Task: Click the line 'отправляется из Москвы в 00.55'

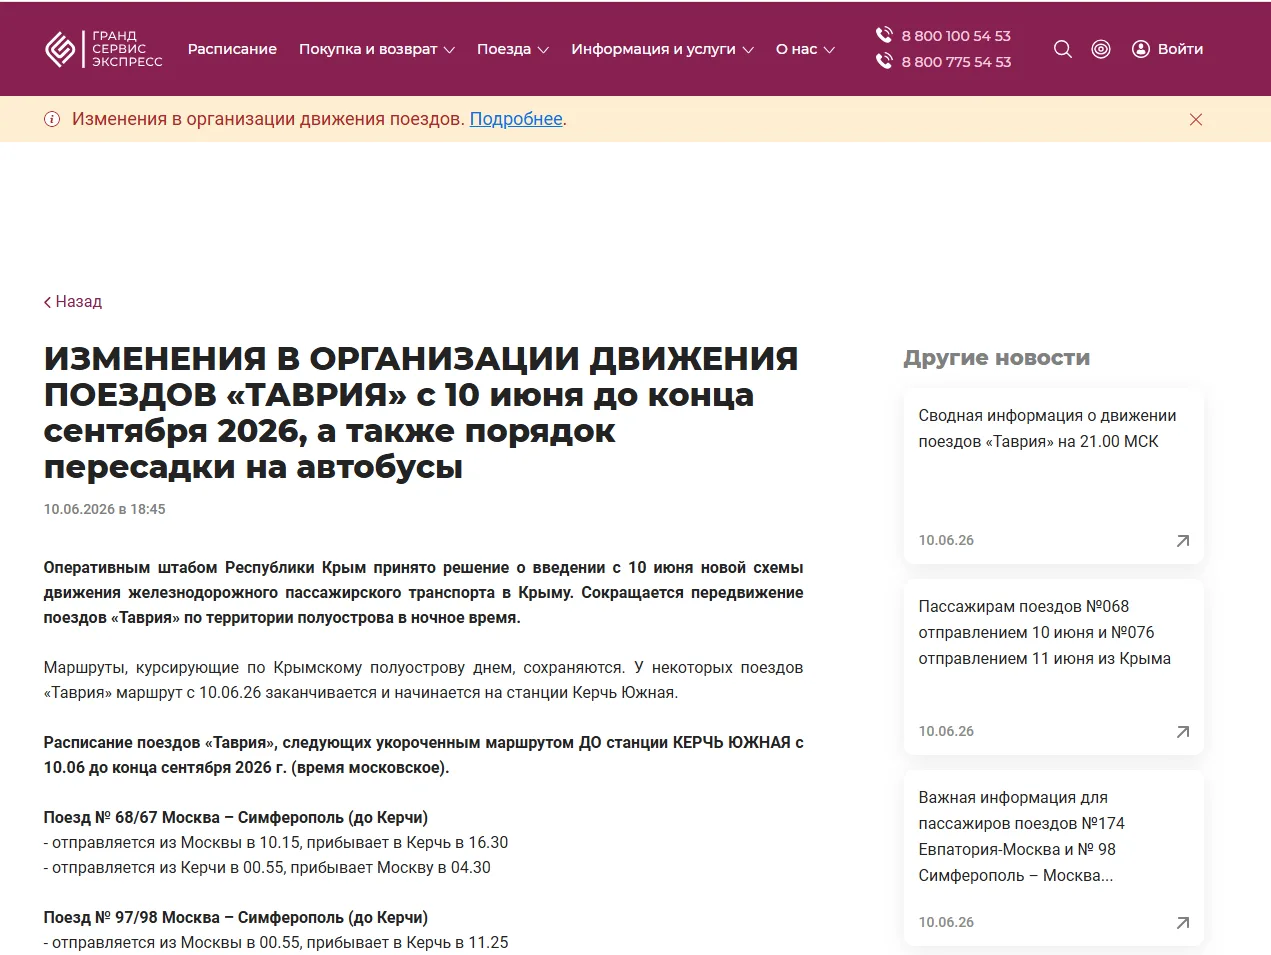Action: (276, 942)
